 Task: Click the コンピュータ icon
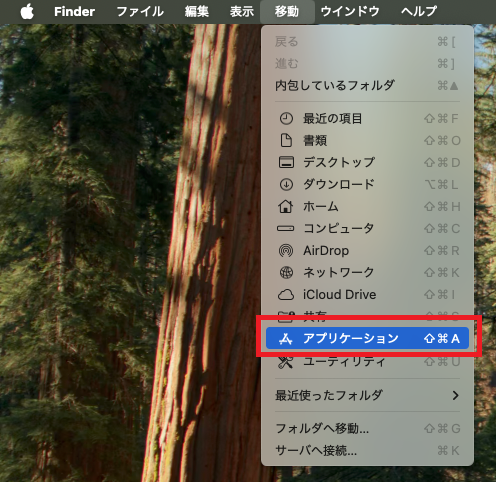286,228
